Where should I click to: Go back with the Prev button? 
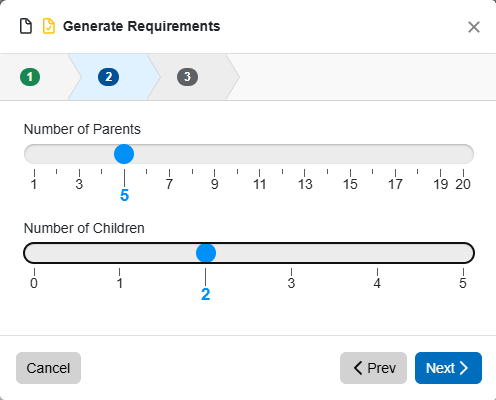point(373,368)
